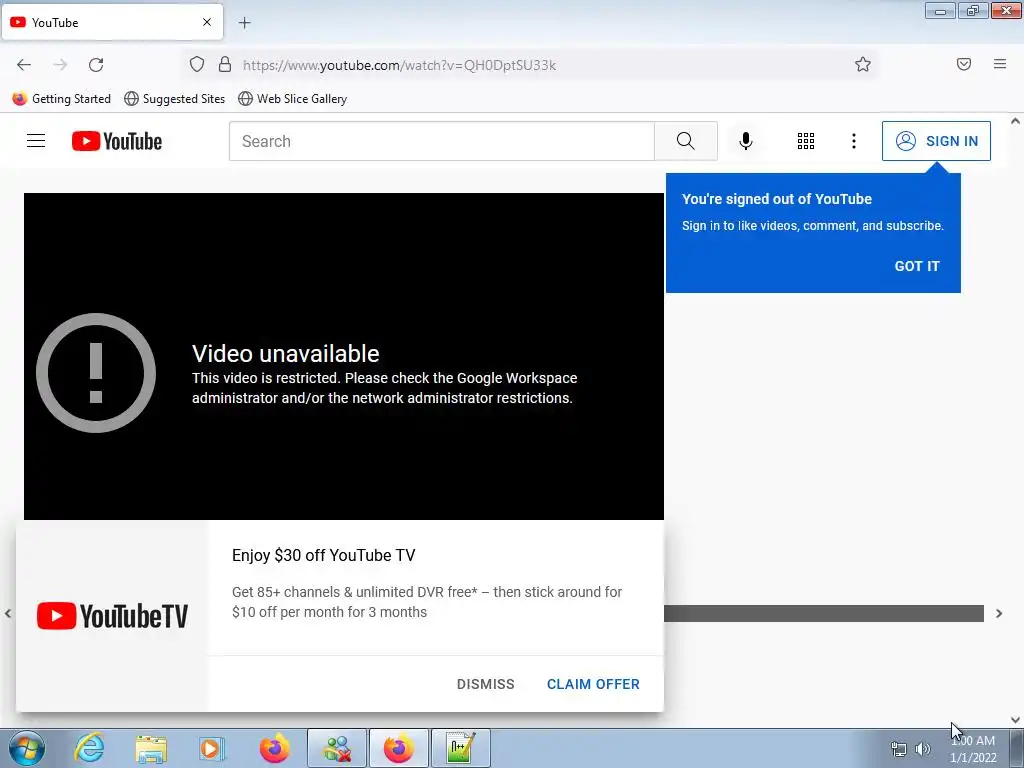The width and height of the screenshot is (1024, 768).
Task: Close the YouTube tab
Action: click(x=207, y=22)
